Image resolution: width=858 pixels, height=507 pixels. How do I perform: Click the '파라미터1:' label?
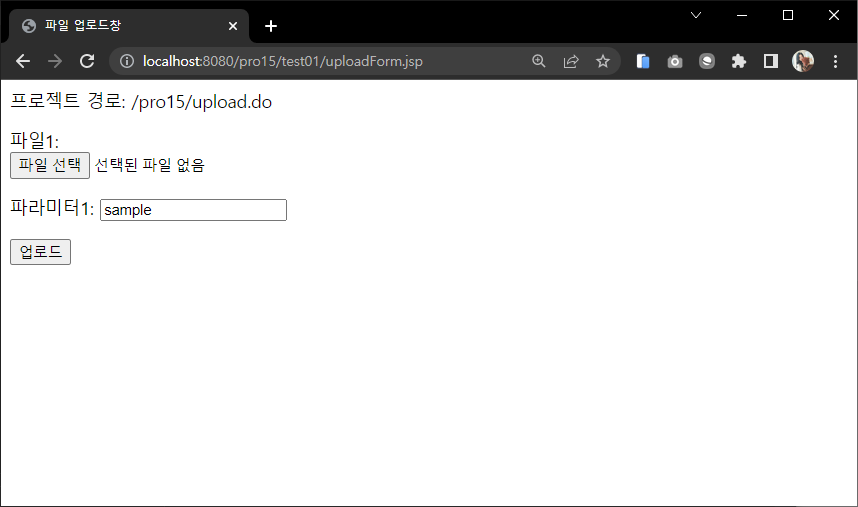52,208
